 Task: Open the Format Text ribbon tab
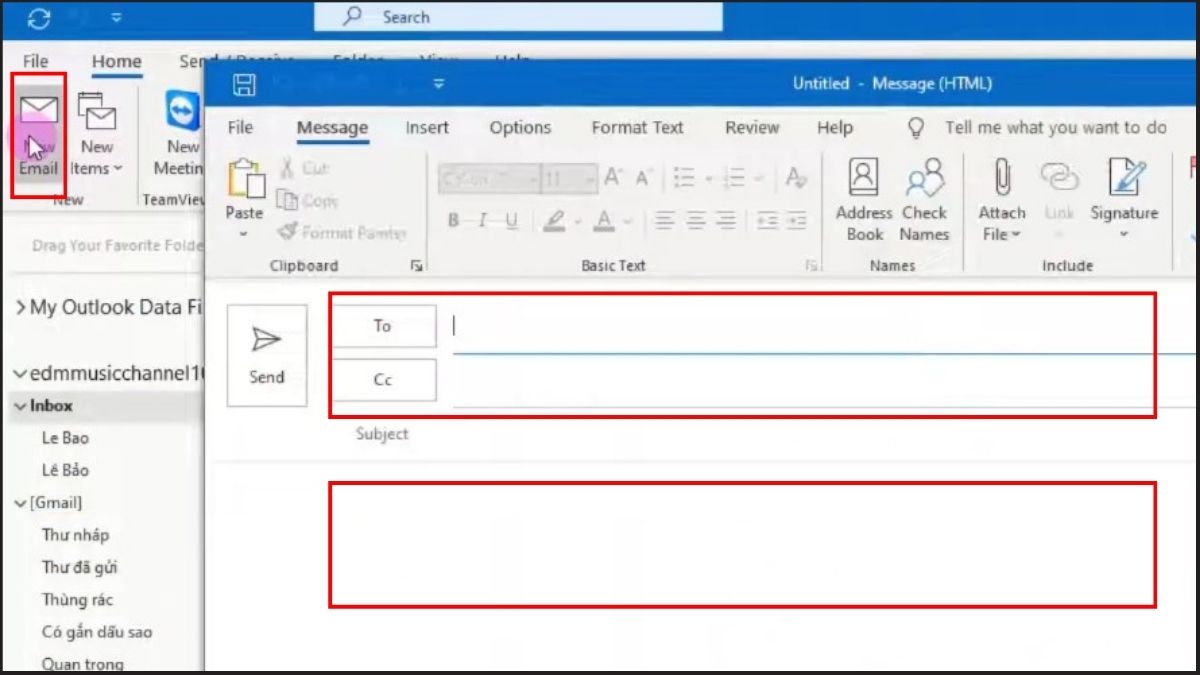coord(637,128)
